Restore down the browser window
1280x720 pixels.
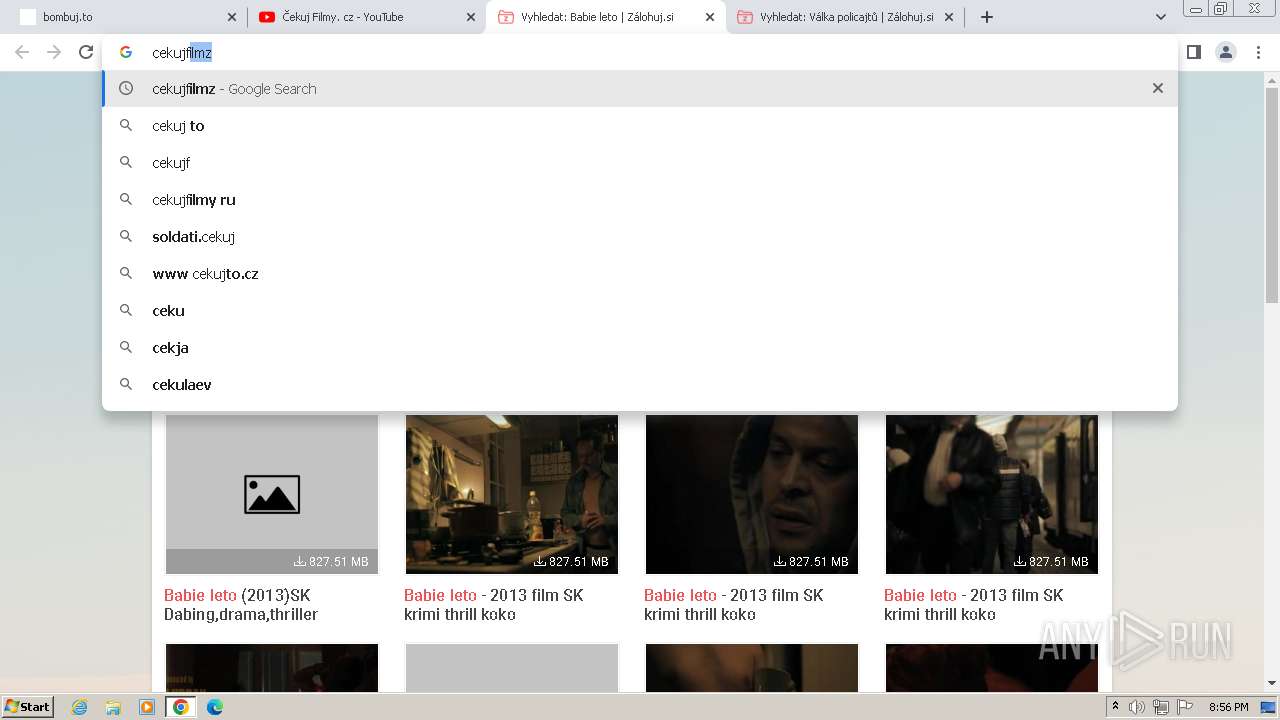(x=1221, y=8)
